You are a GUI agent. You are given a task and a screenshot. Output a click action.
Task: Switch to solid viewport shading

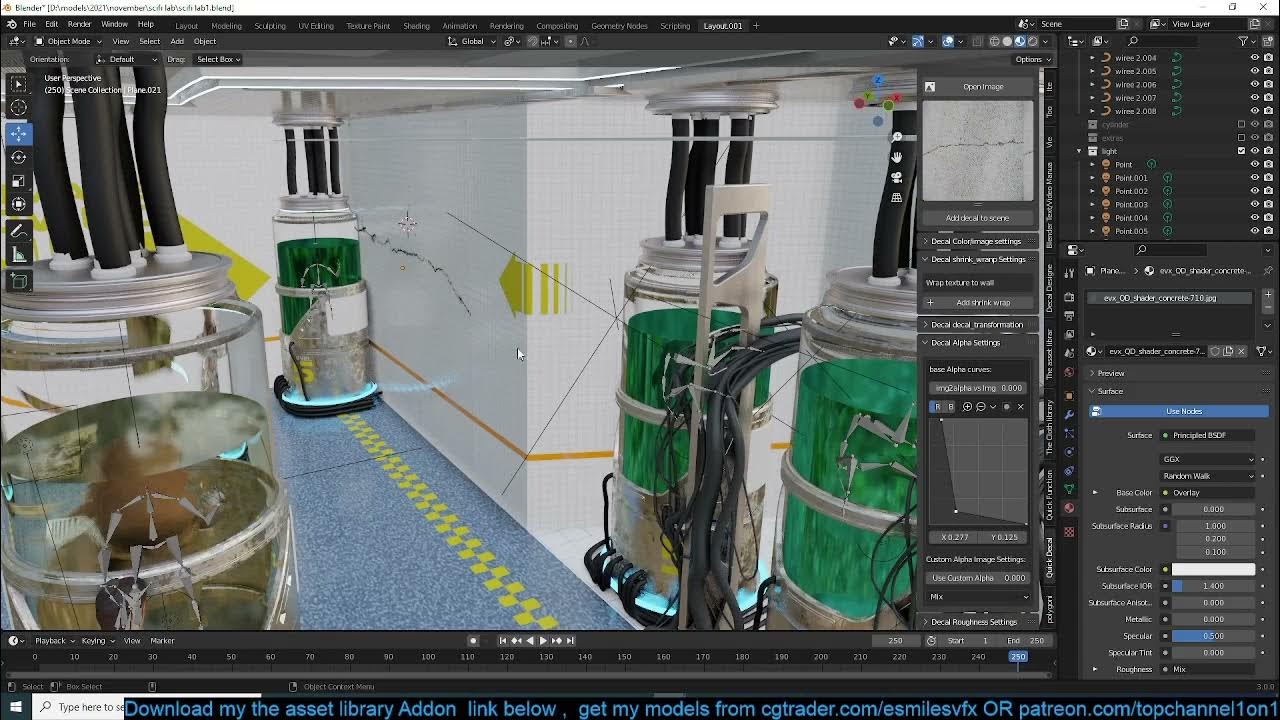coord(1007,41)
